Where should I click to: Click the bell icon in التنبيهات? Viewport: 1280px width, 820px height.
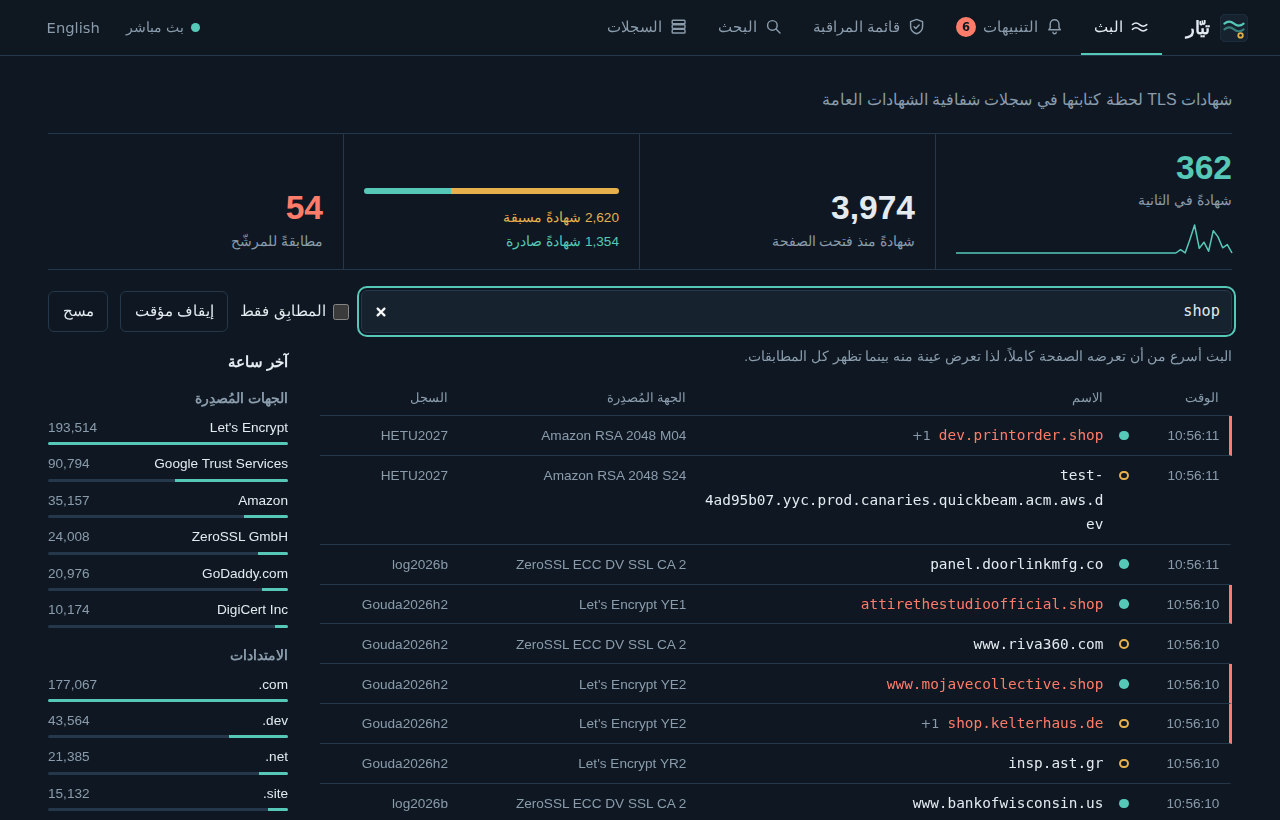click(1054, 27)
